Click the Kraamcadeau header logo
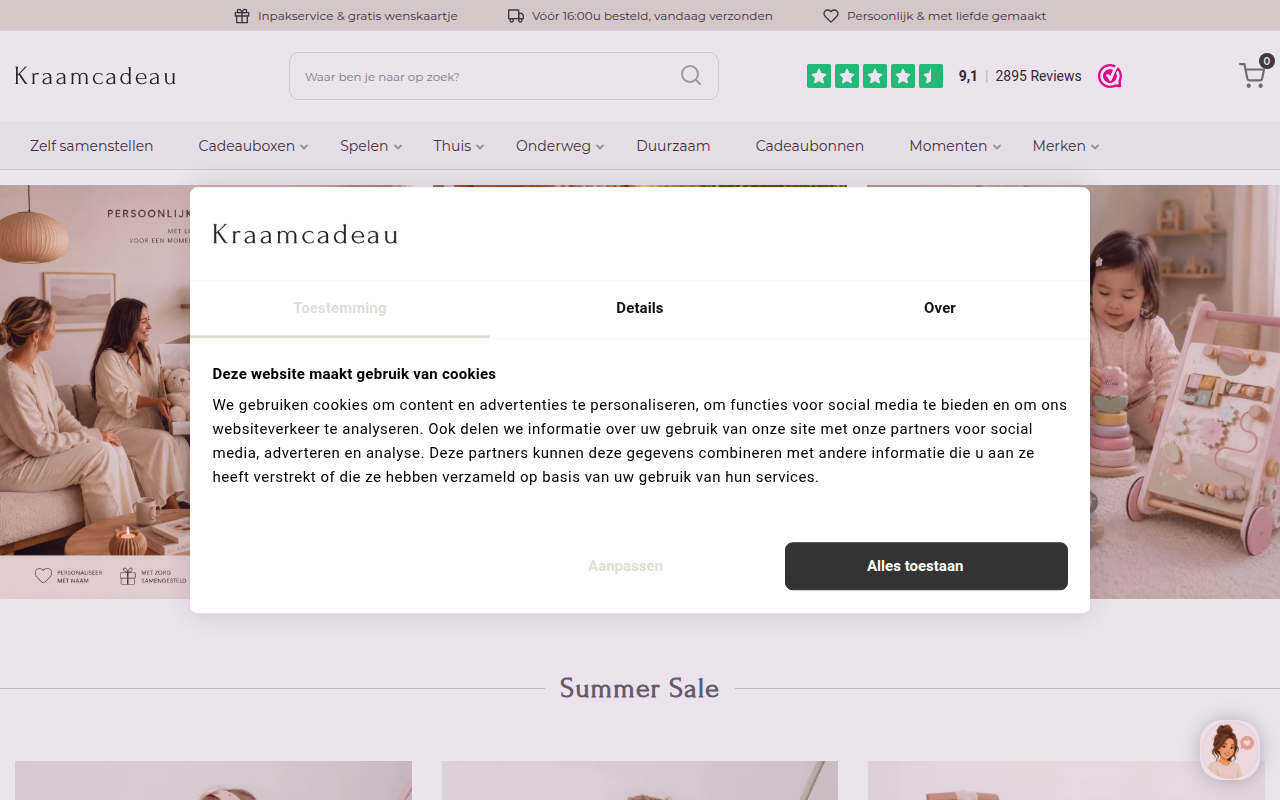This screenshot has height=800, width=1280. (96, 77)
